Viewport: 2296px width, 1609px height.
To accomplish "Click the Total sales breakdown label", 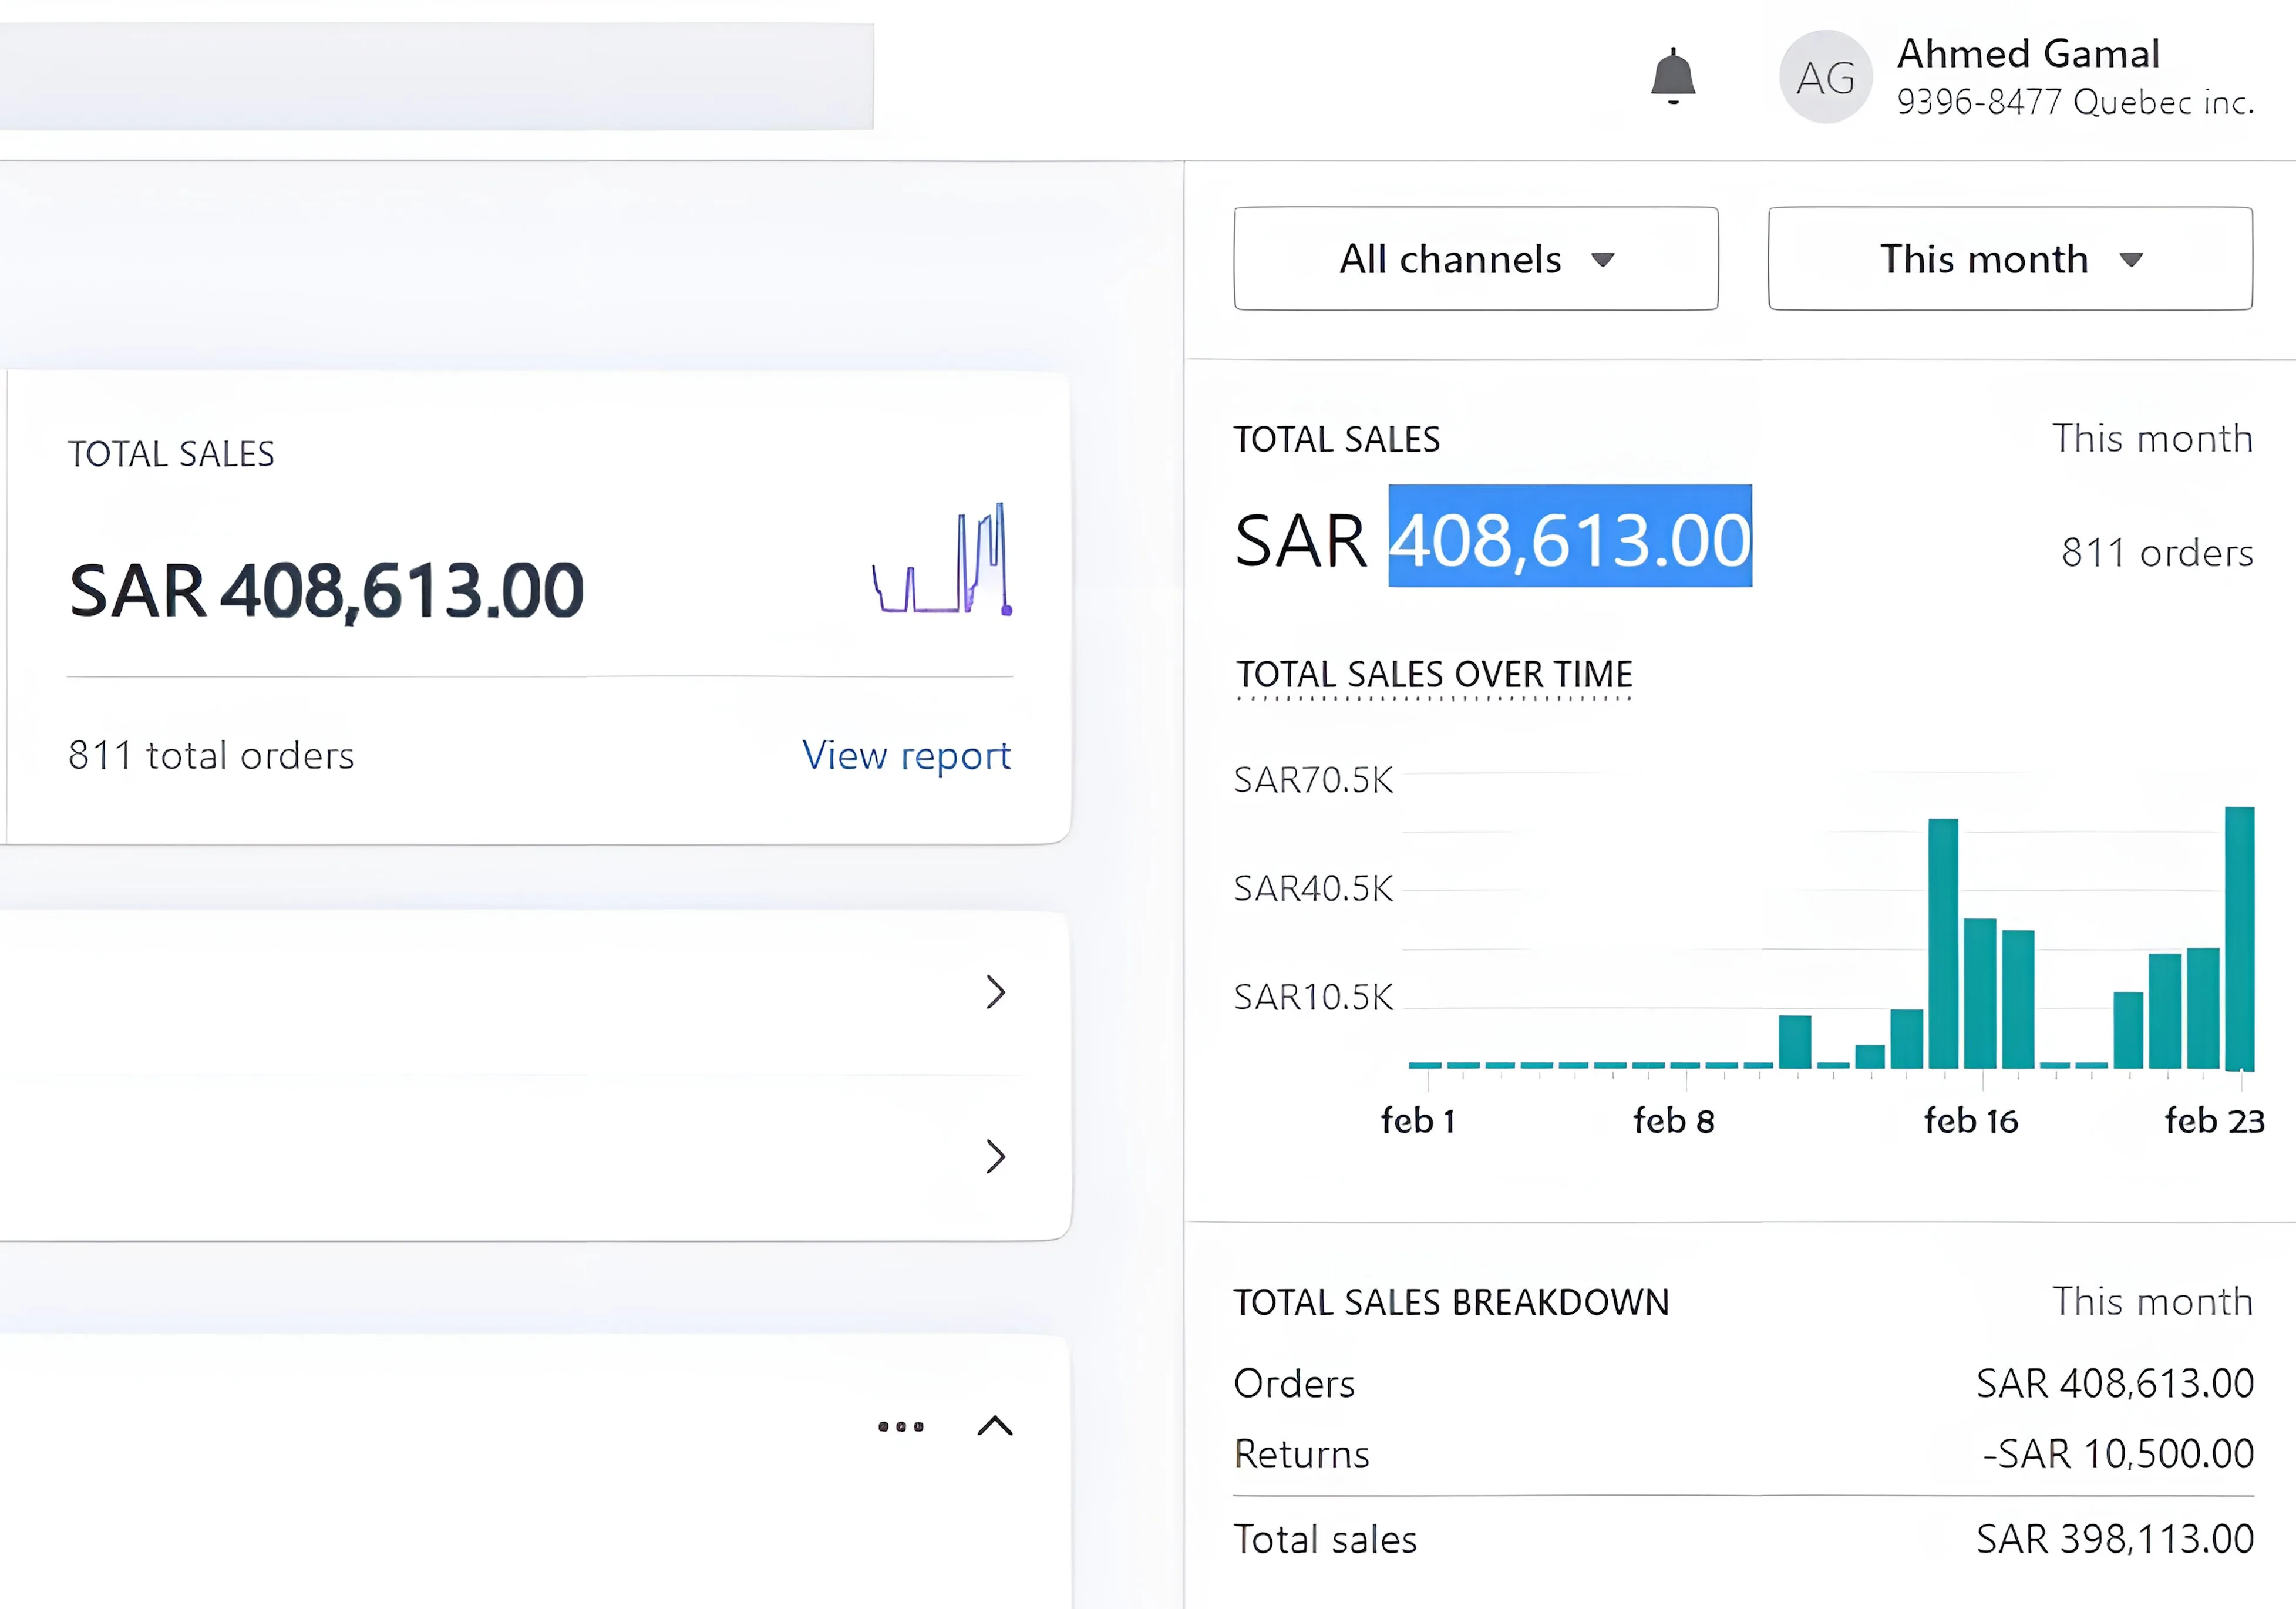I will [1325, 1539].
